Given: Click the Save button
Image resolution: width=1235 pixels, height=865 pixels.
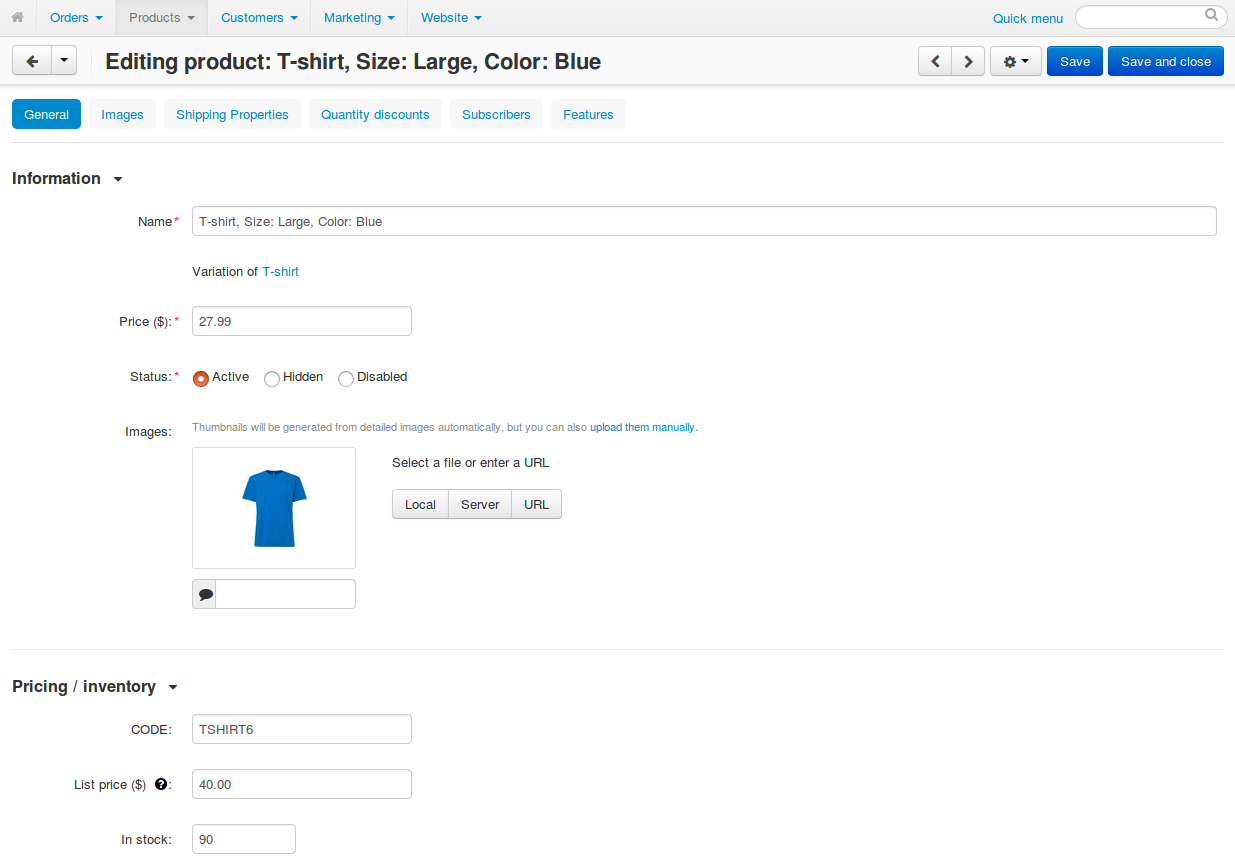Looking at the screenshot, I should pos(1075,61).
